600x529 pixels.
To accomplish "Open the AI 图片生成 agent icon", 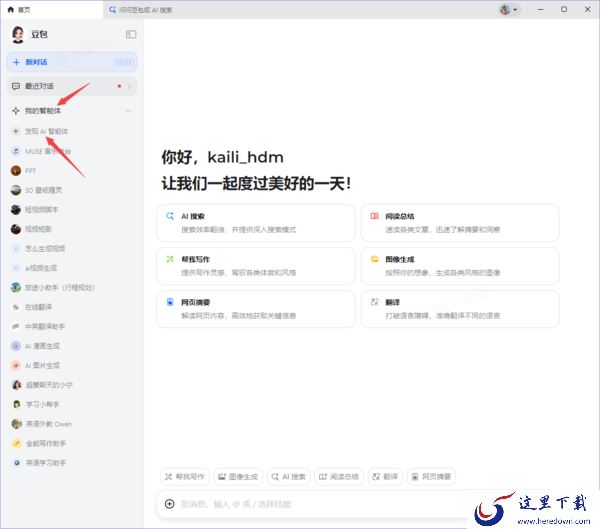I will tap(16, 366).
